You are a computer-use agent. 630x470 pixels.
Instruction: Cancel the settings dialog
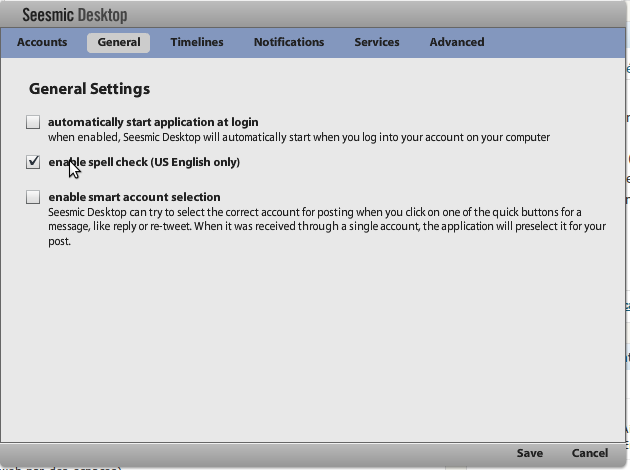pyautogui.click(x=590, y=453)
